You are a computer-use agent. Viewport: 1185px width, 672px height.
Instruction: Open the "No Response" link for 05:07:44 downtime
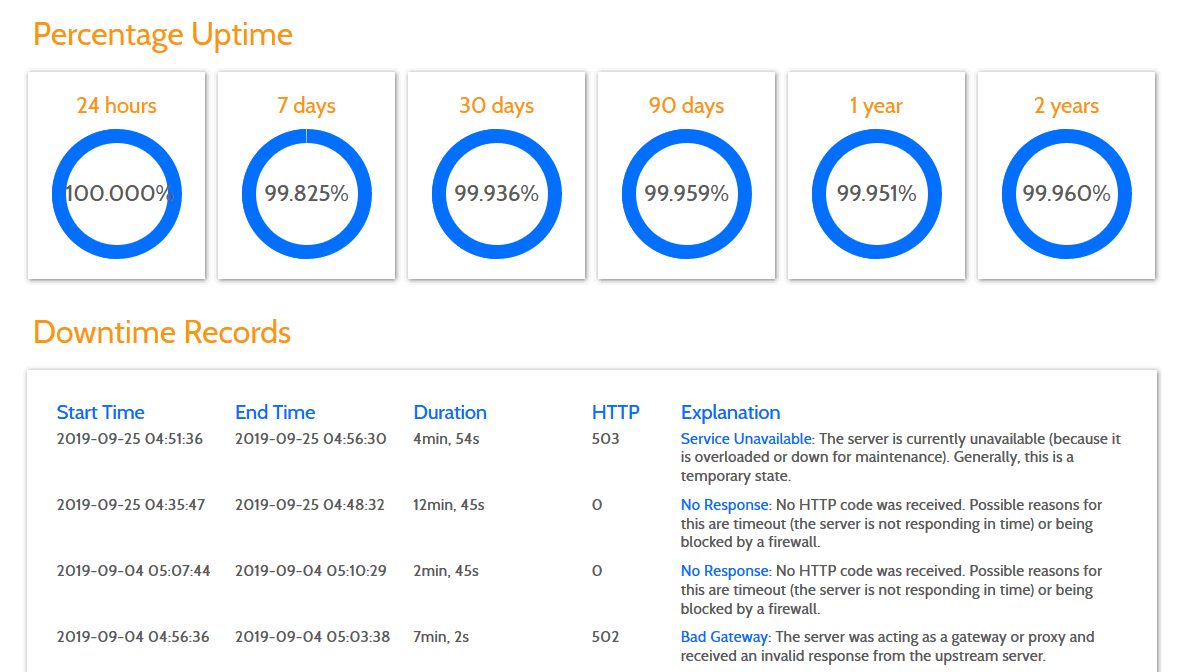coord(724,571)
